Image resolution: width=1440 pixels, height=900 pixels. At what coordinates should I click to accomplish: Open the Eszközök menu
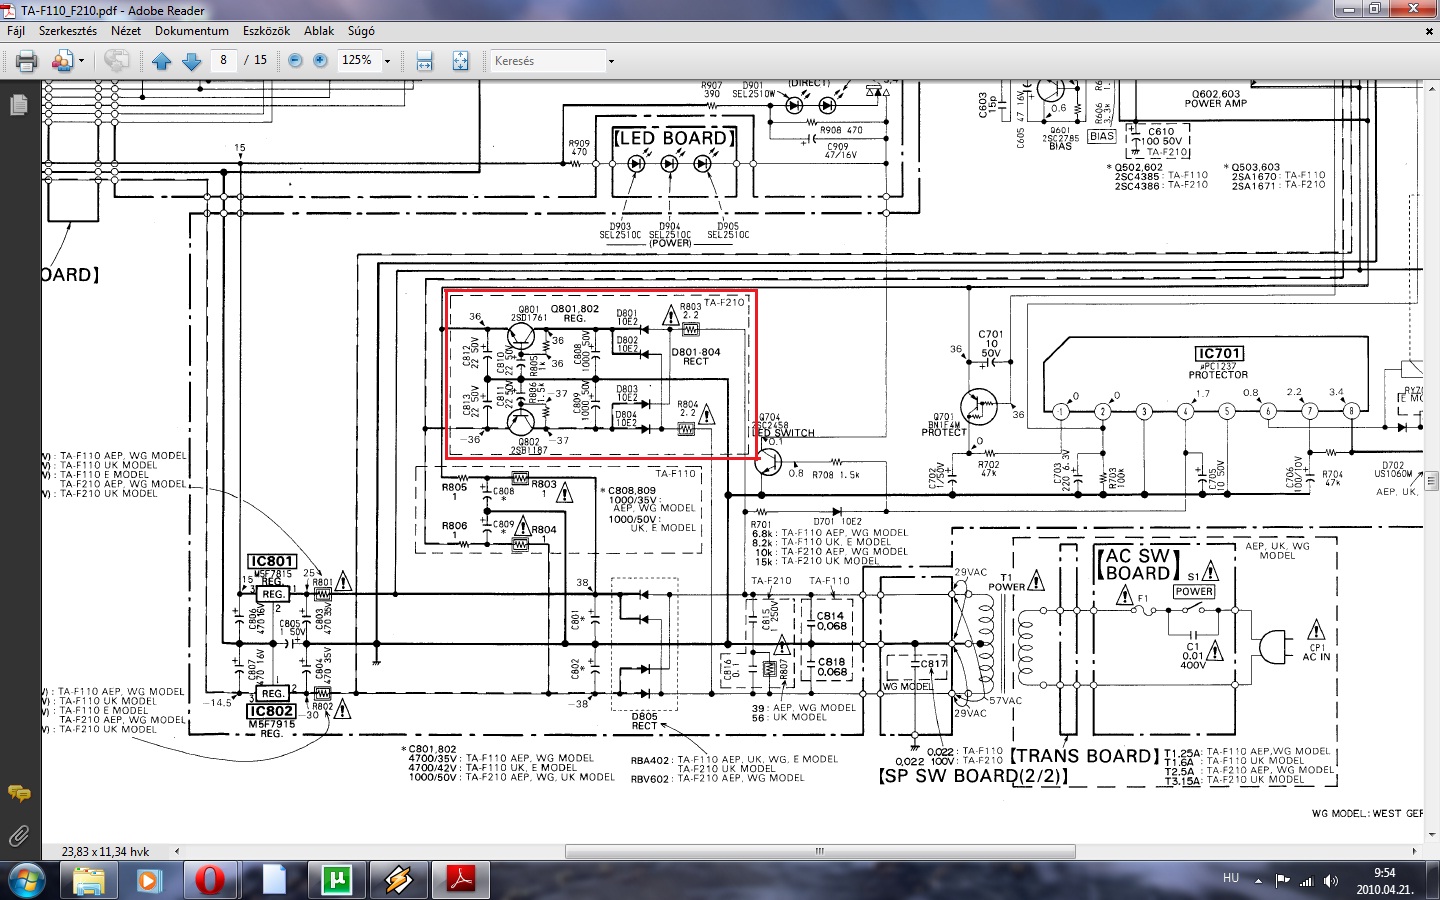(266, 31)
